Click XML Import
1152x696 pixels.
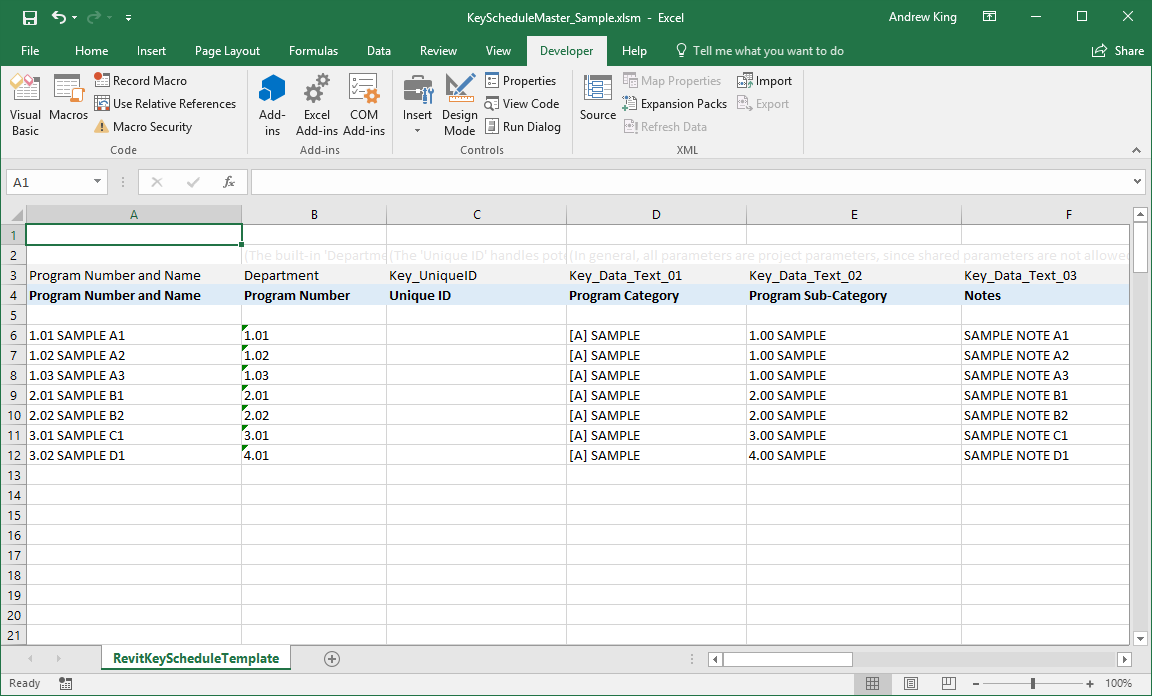765,80
